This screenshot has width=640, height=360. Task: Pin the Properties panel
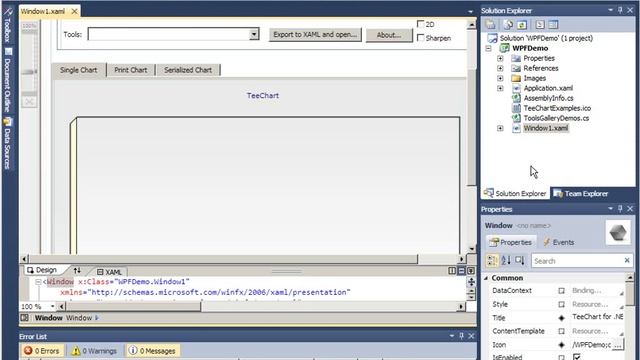tap(620, 209)
